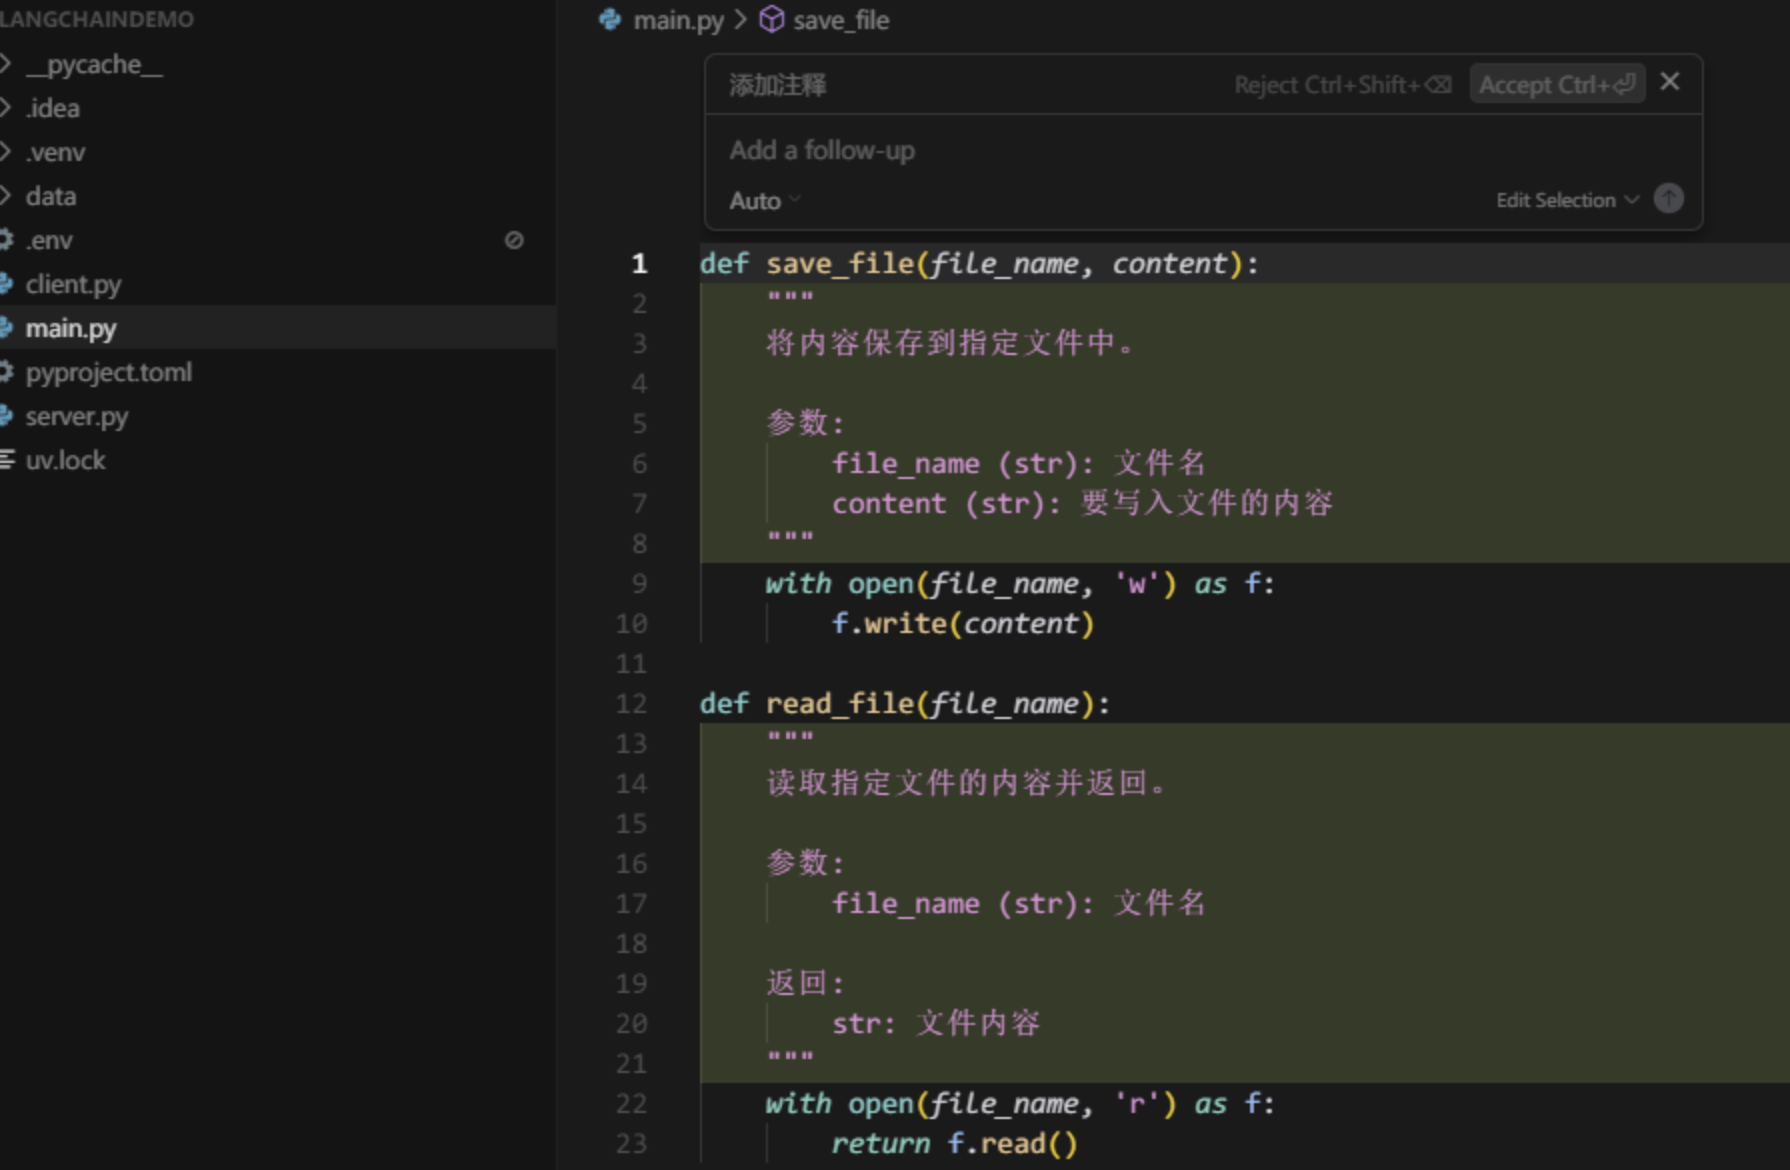Click the '读取指定文件的内容并返回' docstring line
1790x1170 pixels.
point(967,783)
